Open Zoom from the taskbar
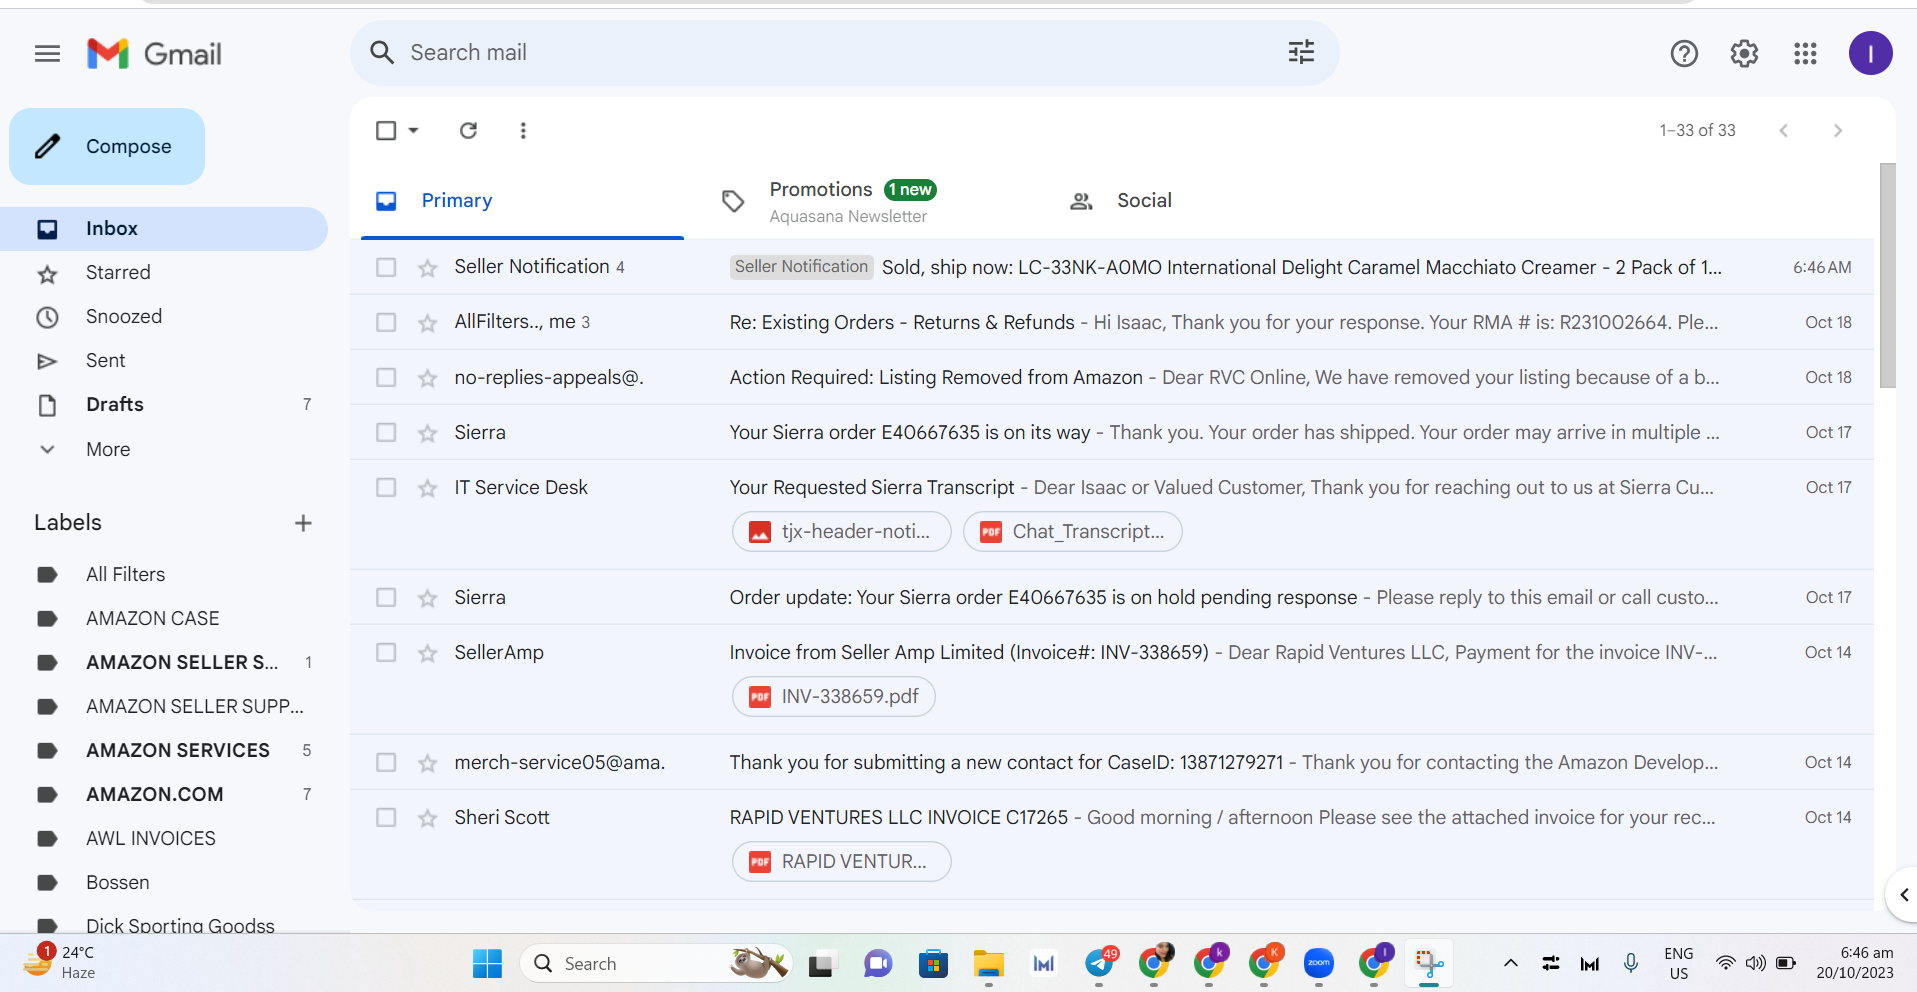This screenshot has width=1917, height=992. click(1318, 963)
